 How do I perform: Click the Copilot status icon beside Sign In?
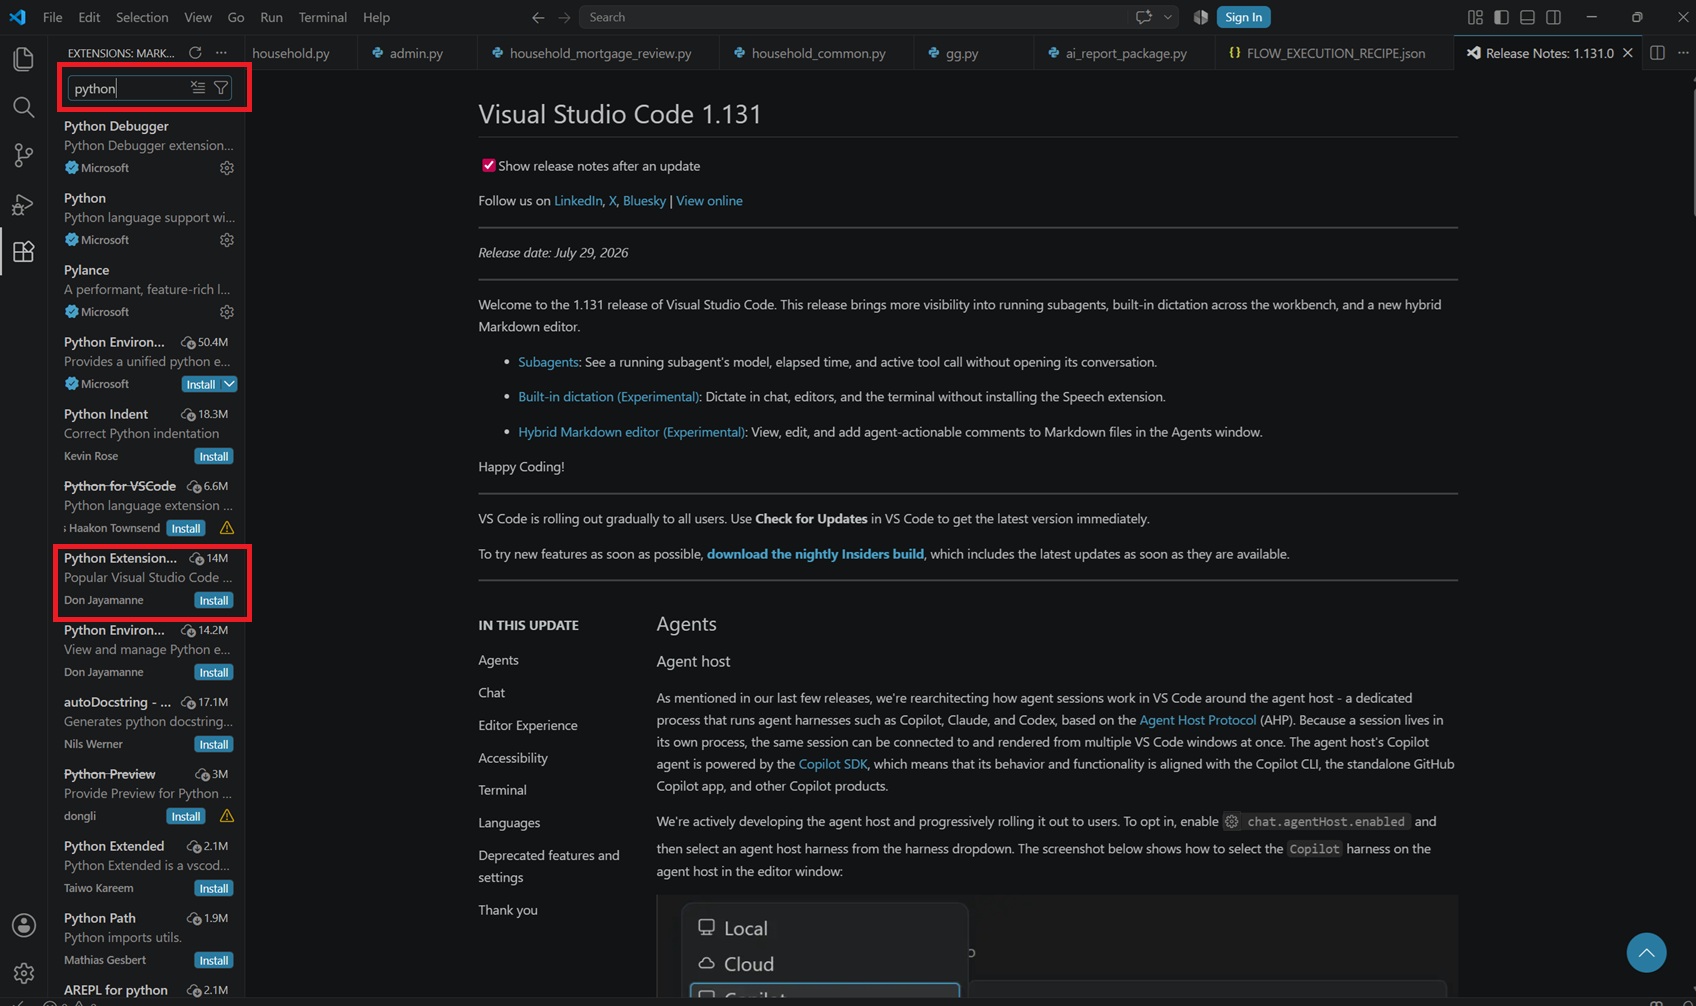[1201, 17]
